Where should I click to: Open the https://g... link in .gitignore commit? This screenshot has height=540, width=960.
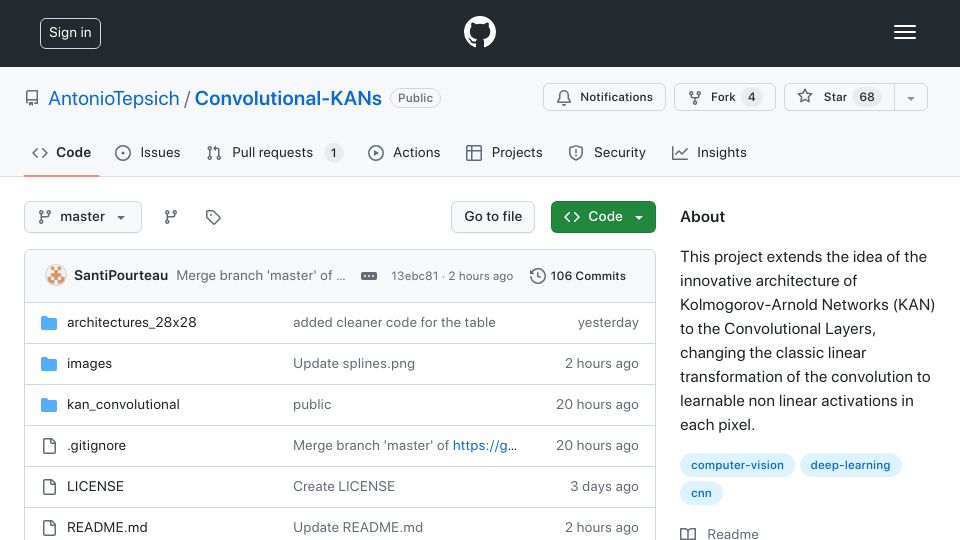[485, 446]
